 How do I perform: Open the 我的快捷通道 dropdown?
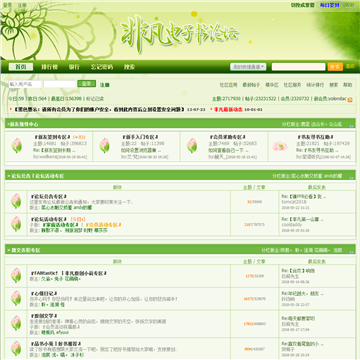[x=248, y=67]
